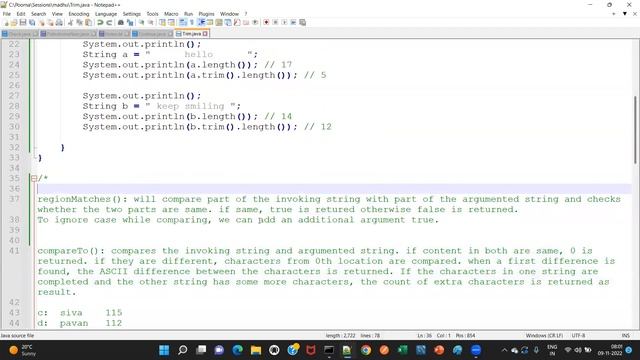This screenshot has height=360, width=640.
Task: Click the Copy toolbar icon
Action: click(x=79, y=22)
